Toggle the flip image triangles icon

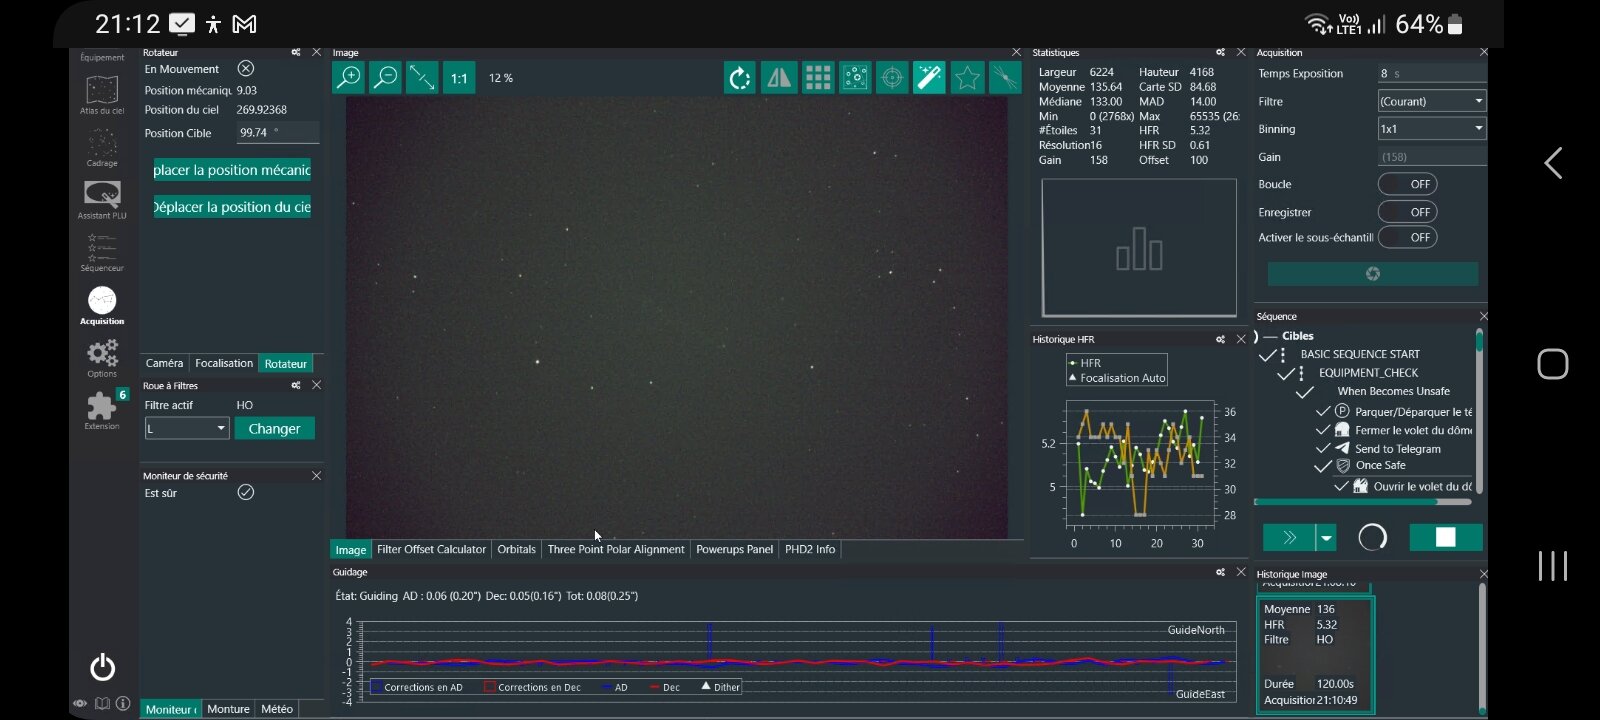(x=778, y=78)
